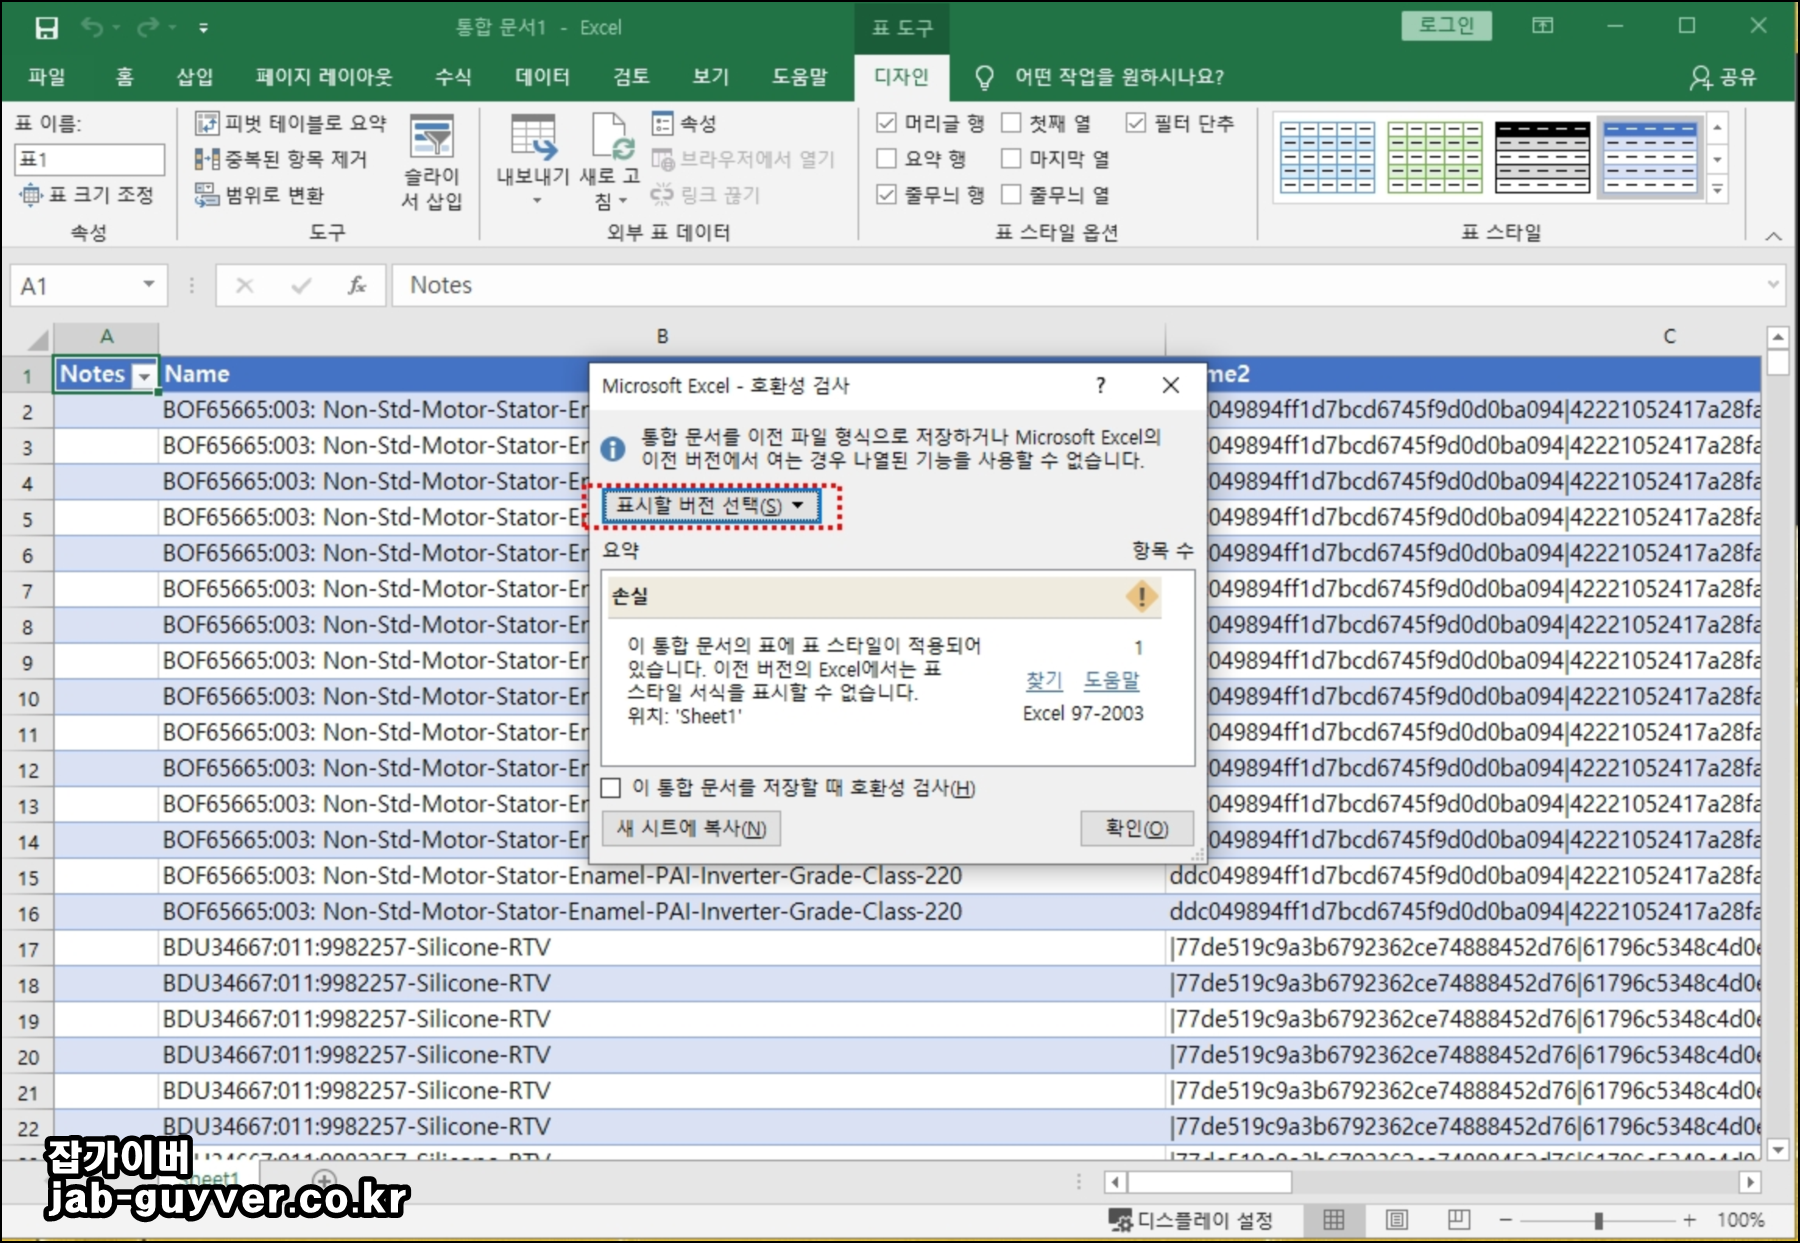Click the lightbulb tell-me search box
The height and width of the screenshot is (1243, 1800).
(x=1119, y=77)
